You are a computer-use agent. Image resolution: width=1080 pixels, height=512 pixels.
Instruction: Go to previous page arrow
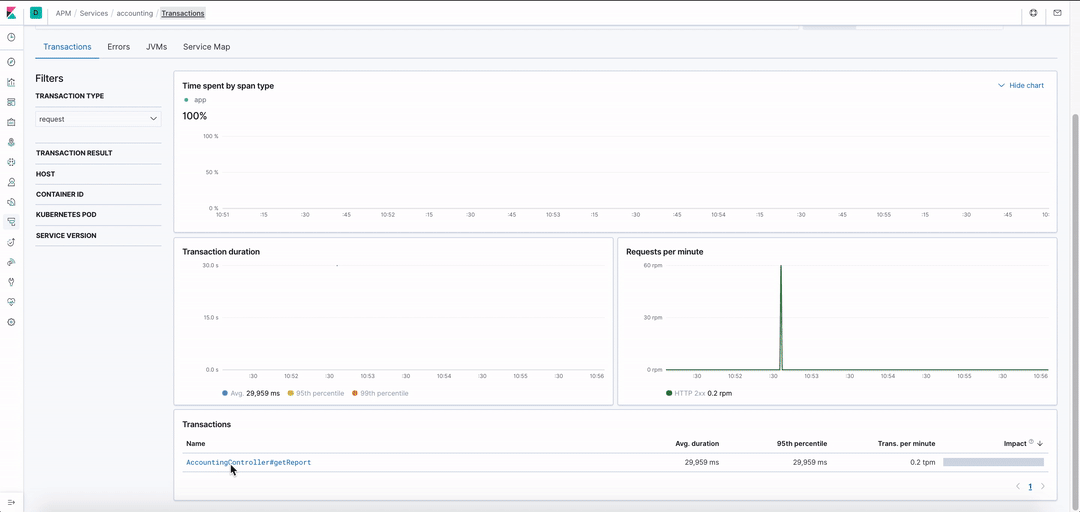(x=1018, y=487)
